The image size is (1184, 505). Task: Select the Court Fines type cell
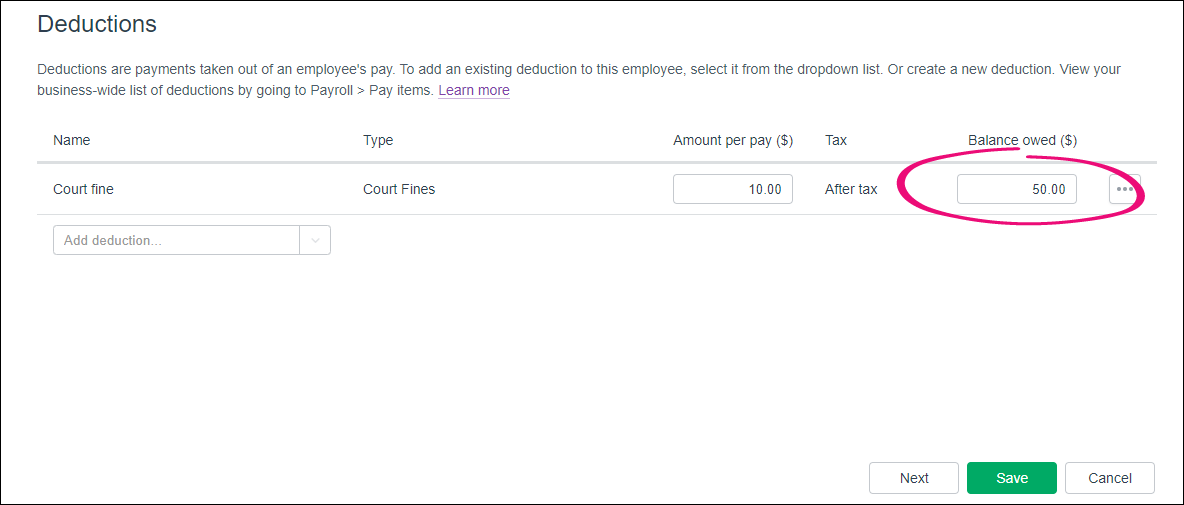(399, 189)
